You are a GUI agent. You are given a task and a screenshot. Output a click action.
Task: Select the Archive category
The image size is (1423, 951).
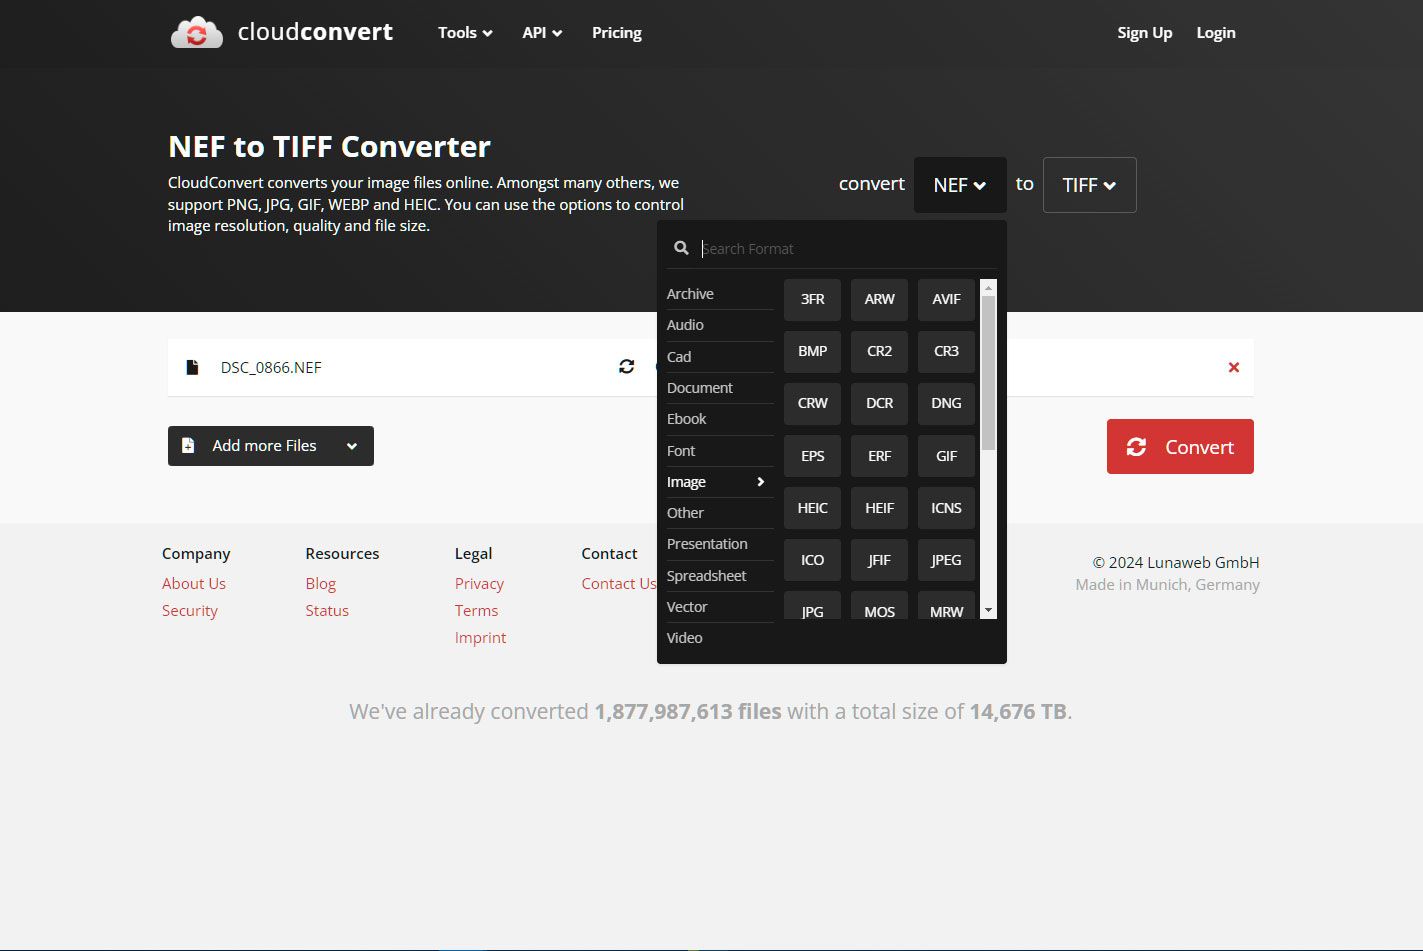[x=720, y=294]
